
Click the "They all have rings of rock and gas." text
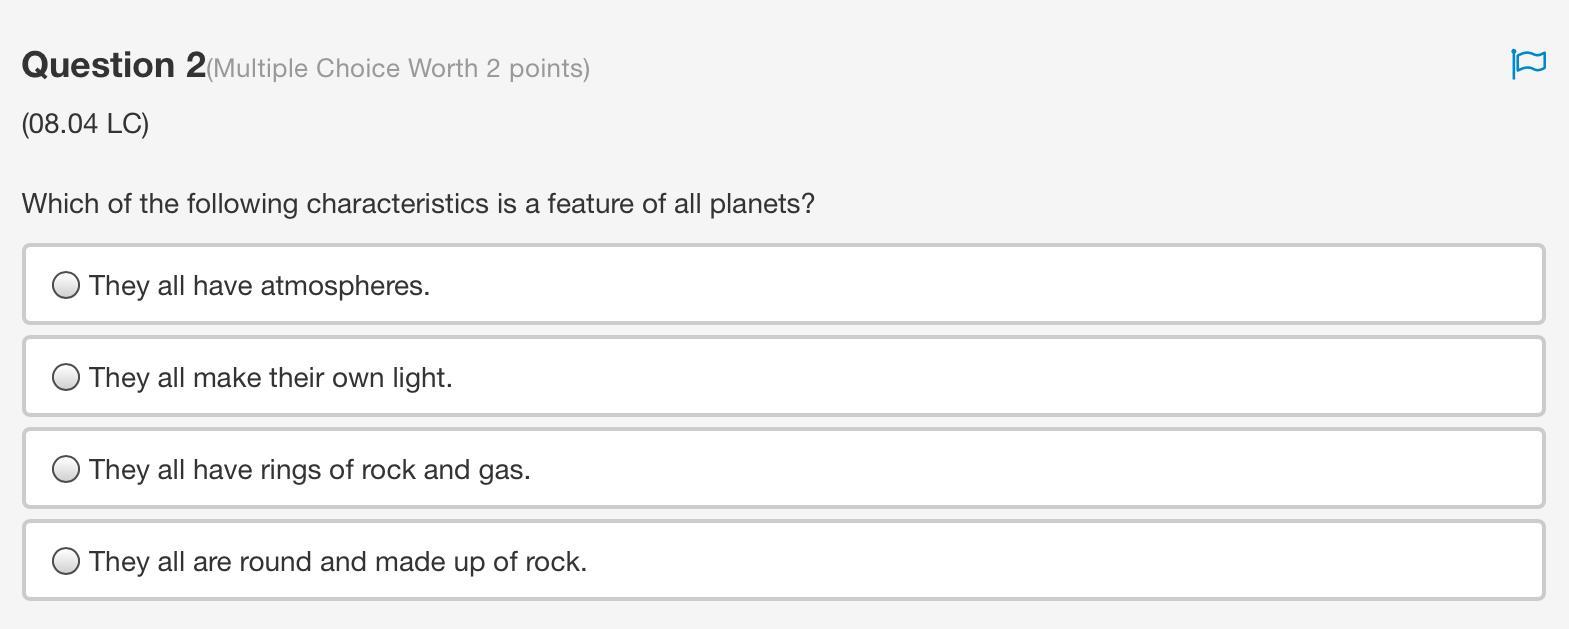tap(309, 470)
